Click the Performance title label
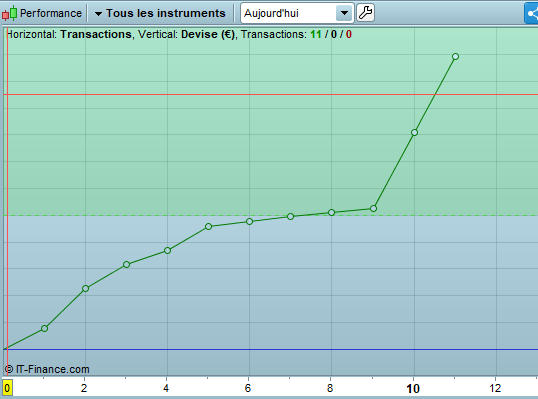 (x=51, y=13)
